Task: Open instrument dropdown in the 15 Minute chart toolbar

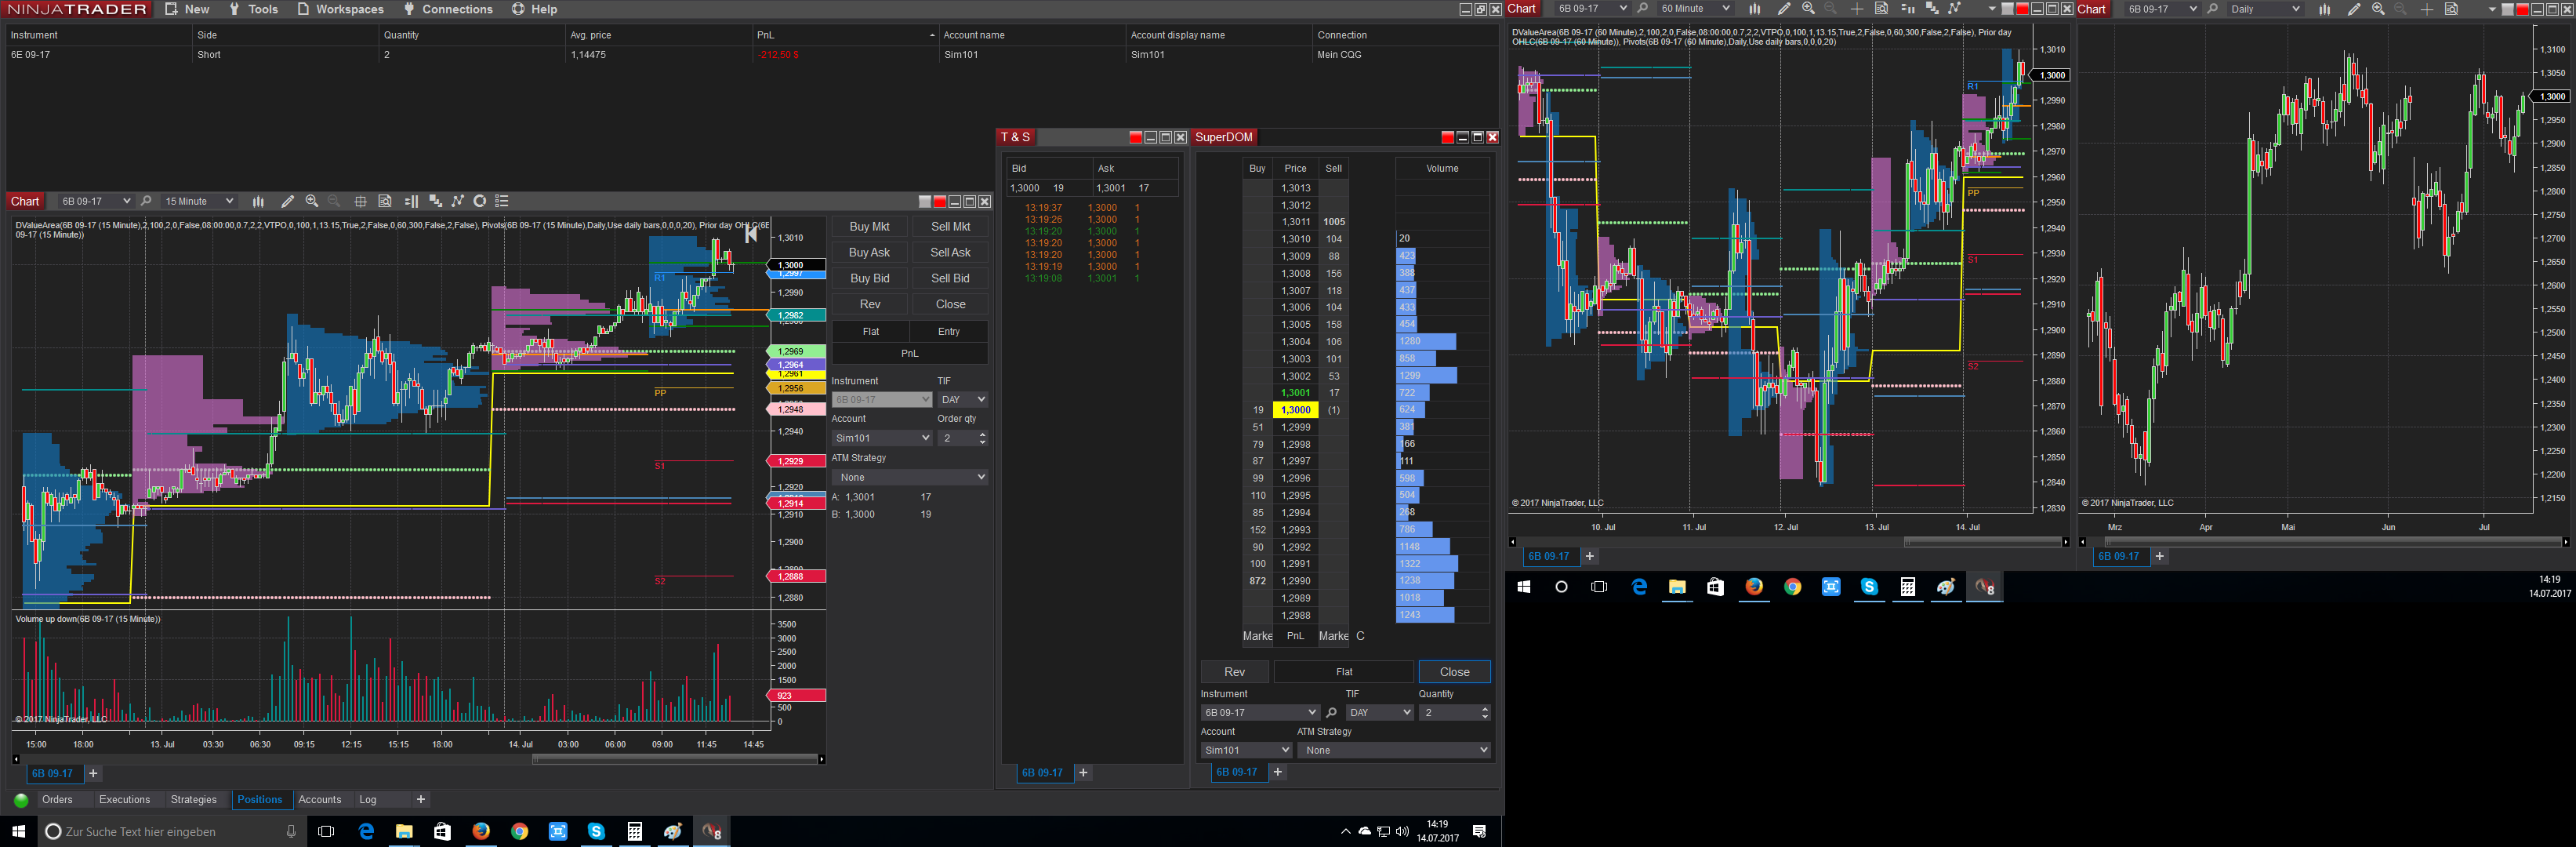Action: click(x=96, y=201)
